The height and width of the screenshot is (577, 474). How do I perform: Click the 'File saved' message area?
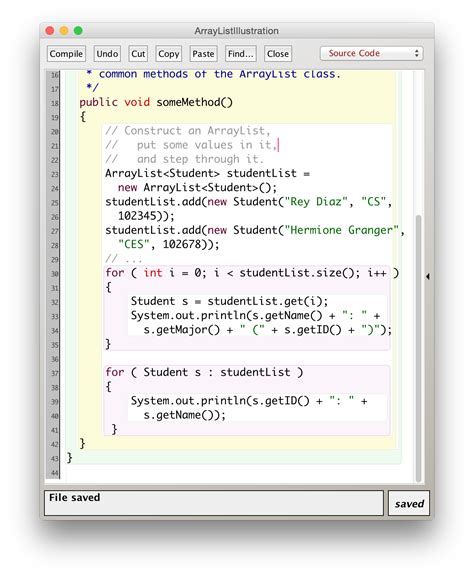(214, 503)
